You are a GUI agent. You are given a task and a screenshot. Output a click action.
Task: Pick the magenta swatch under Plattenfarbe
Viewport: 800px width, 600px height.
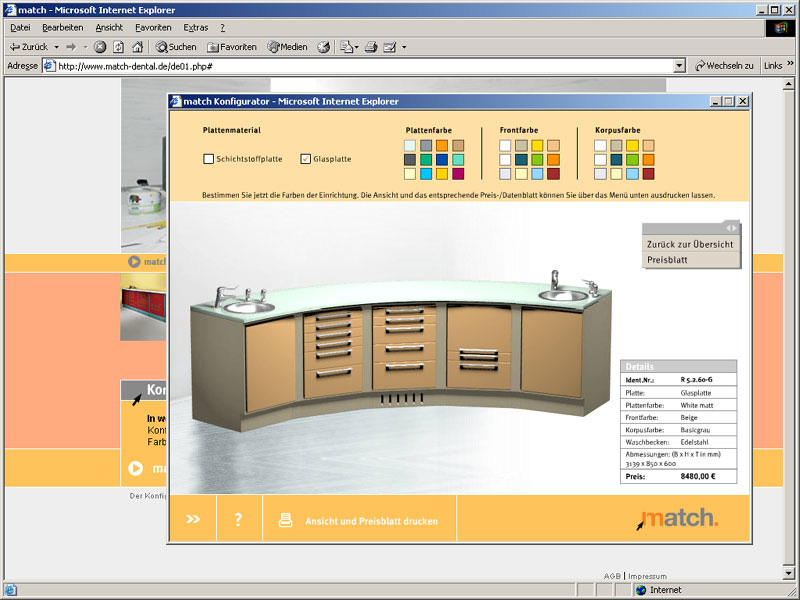click(x=457, y=174)
